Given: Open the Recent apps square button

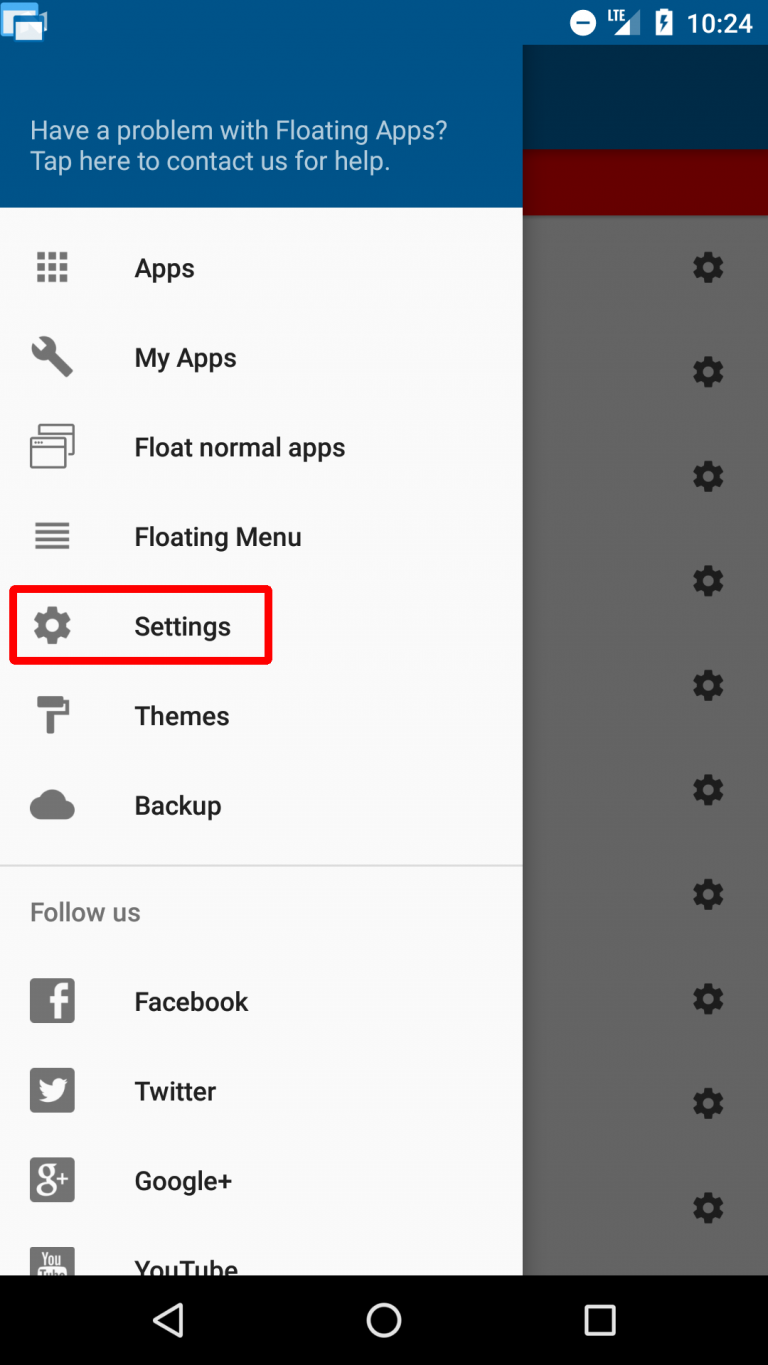Looking at the screenshot, I should (x=599, y=1319).
